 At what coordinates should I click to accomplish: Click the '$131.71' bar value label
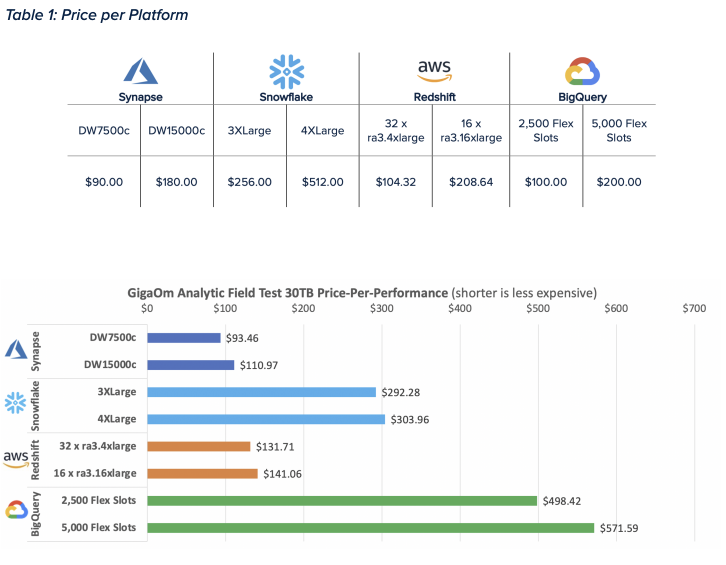click(x=275, y=447)
